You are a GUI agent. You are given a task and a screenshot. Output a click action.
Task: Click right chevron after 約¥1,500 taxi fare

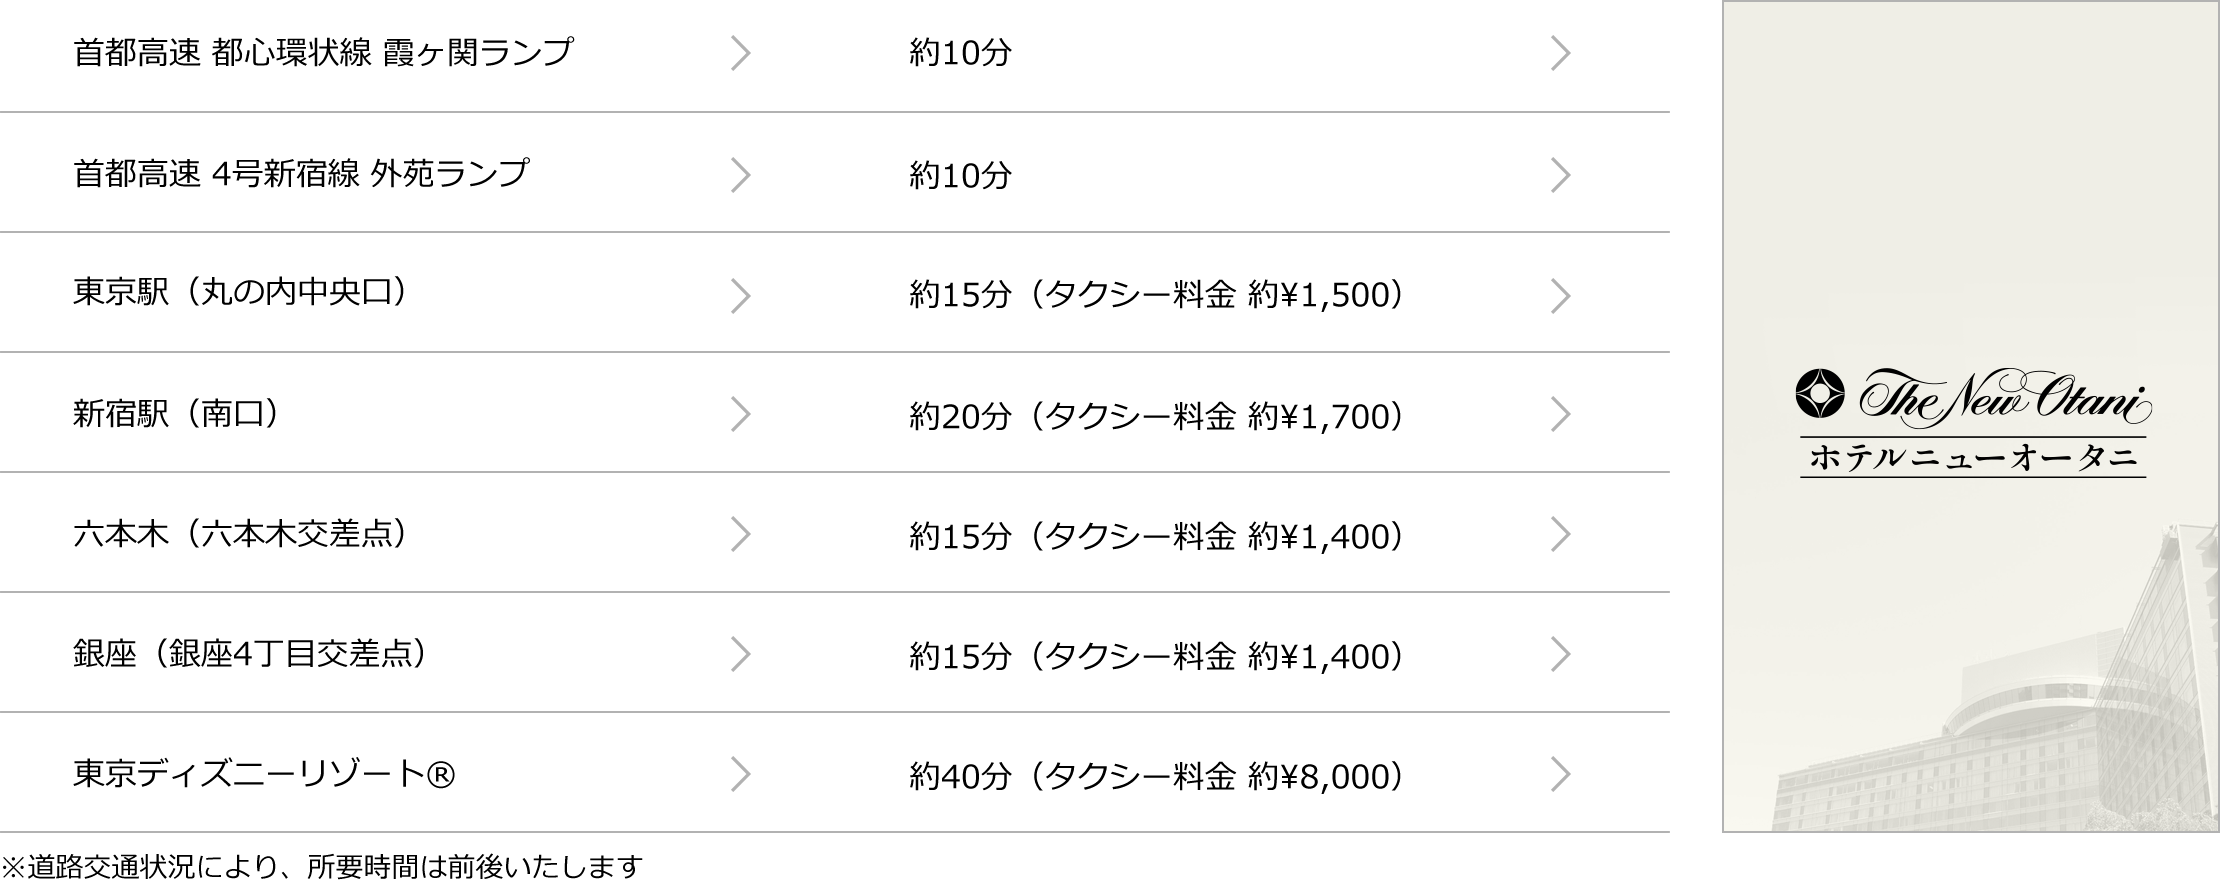tap(1560, 295)
